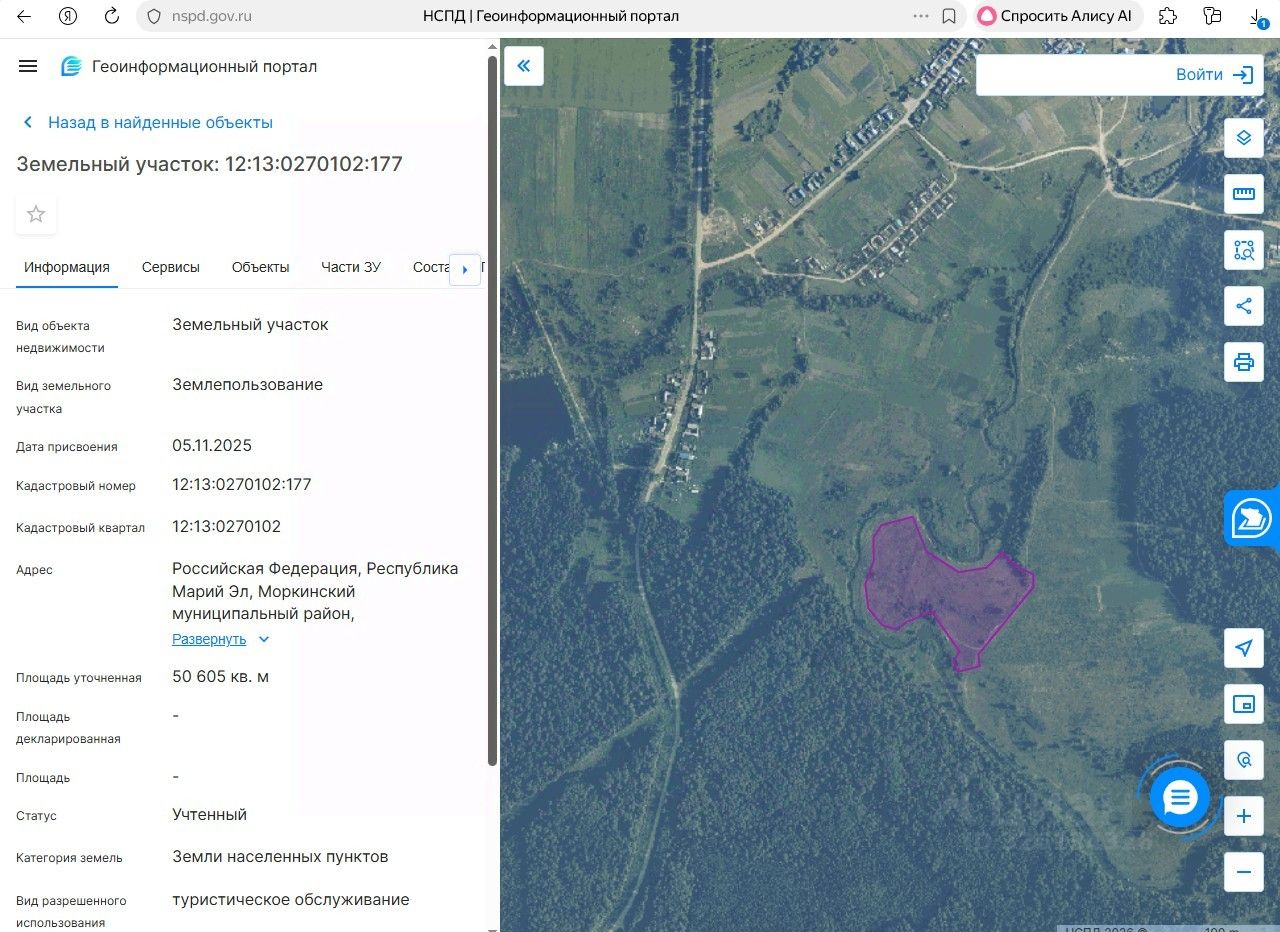Screen dimensions: 1280x932
Task: Switch to the Сервисы tab
Action: (171, 267)
